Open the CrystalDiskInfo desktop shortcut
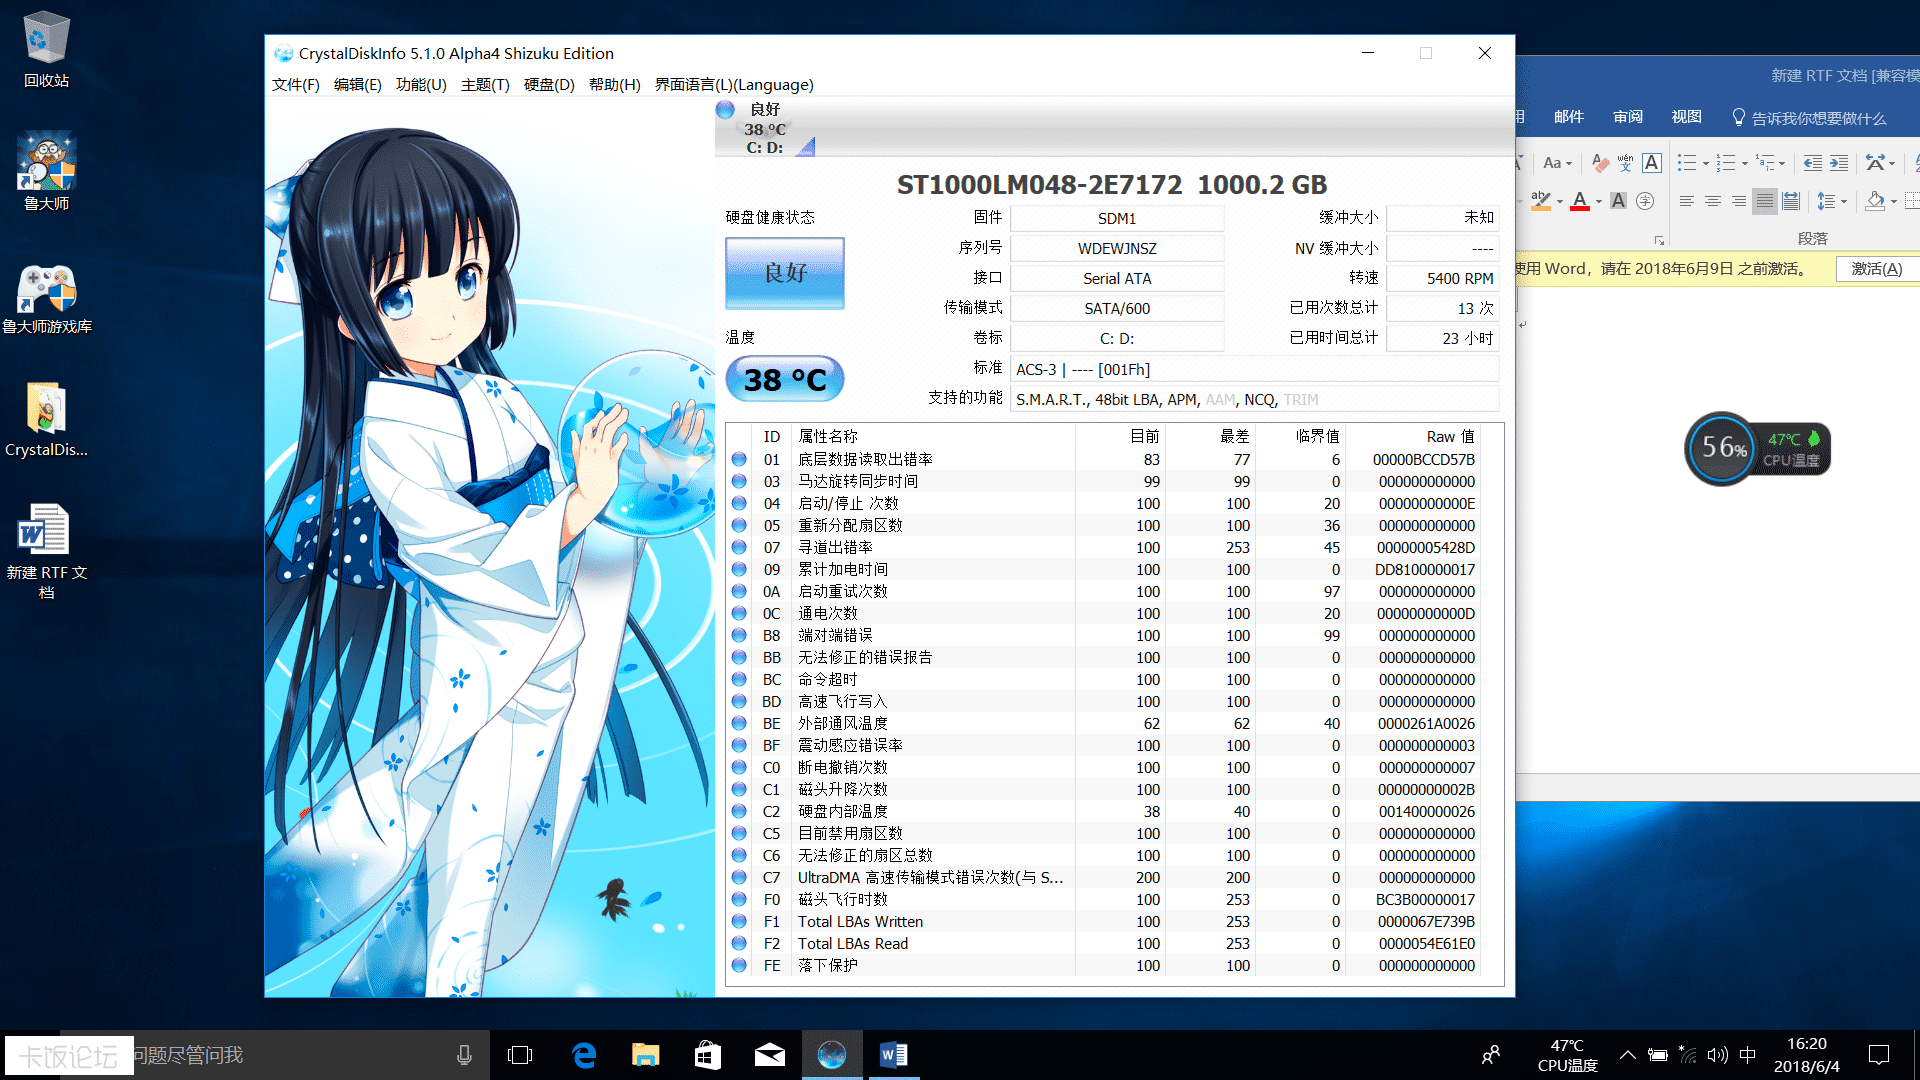 46,420
